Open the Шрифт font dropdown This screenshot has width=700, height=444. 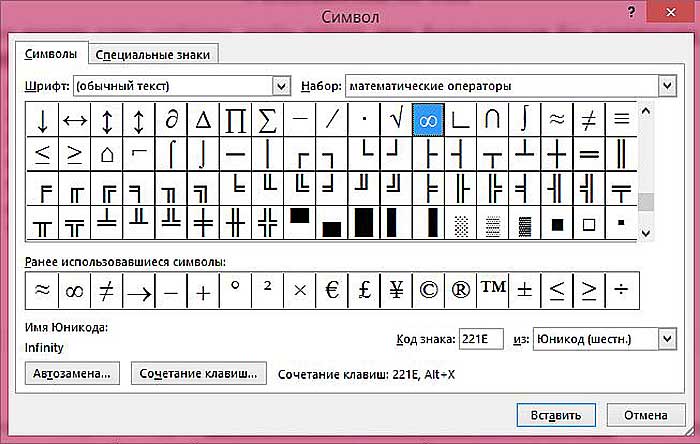pyautogui.click(x=281, y=87)
